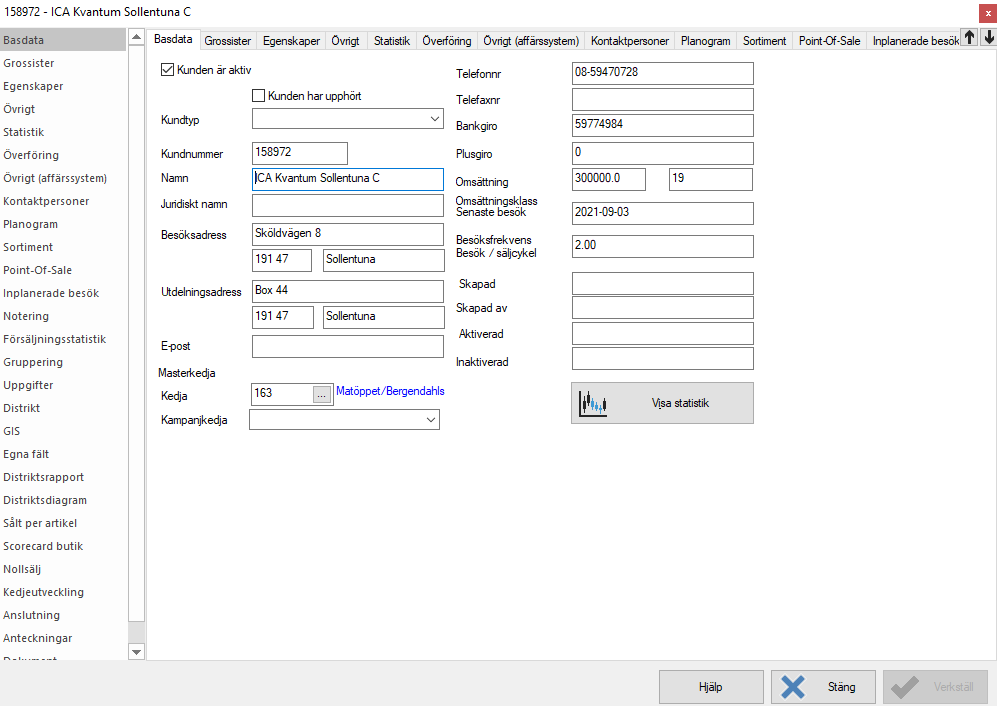Click the blue X icon on Stäng
This screenshot has width=997, height=706.
click(x=793, y=687)
